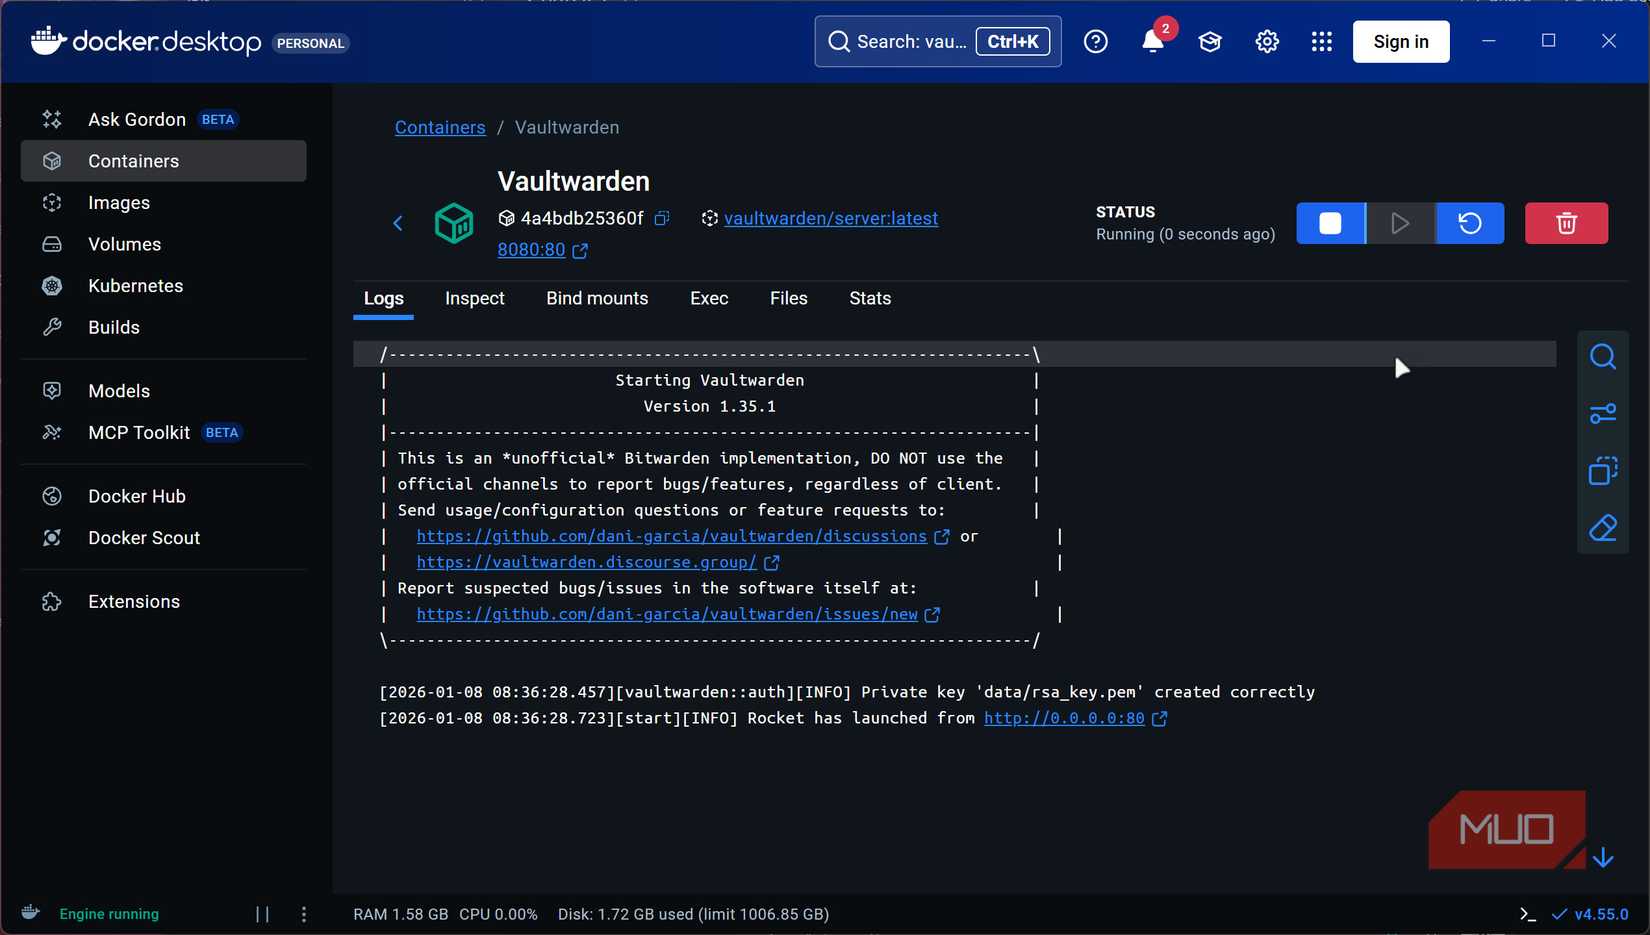Pause the Docker engine

click(263, 914)
